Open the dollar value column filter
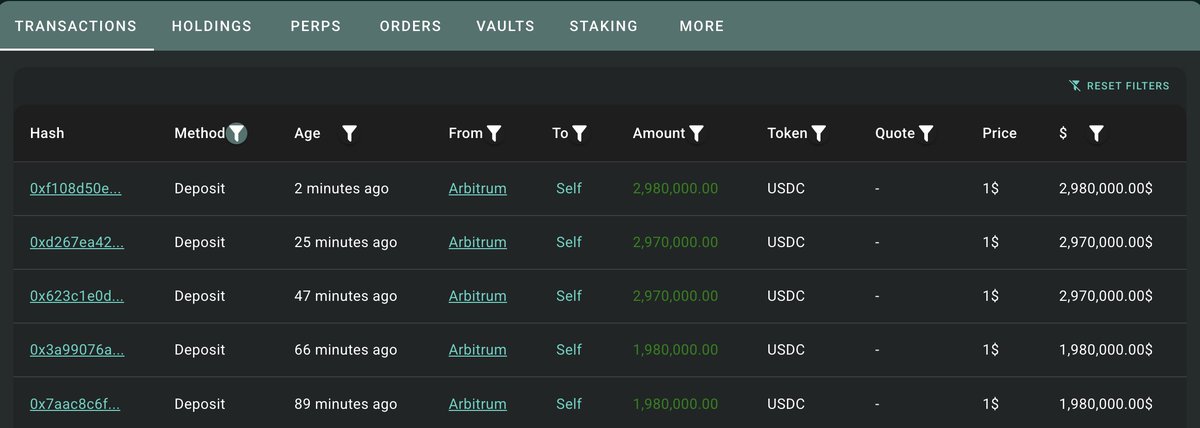Viewport: 1200px width, 428px height. [1096, 133]
